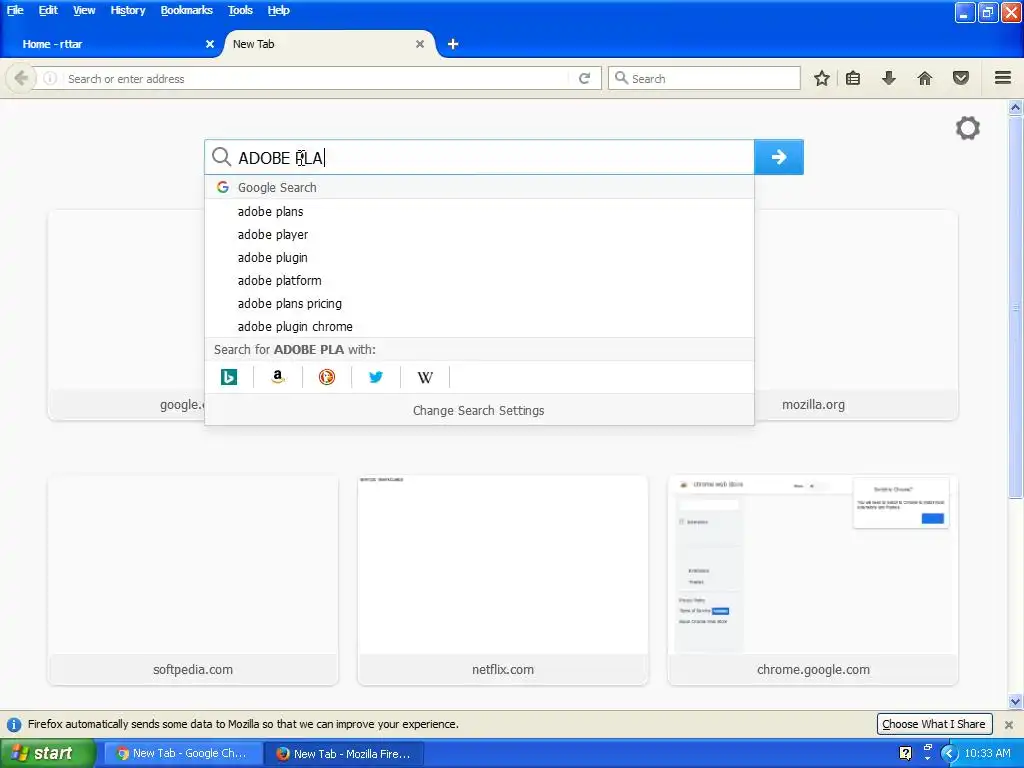Open the mozilla.org tile
Viewport: 1024px width, 768px height.
coord(856,315)
